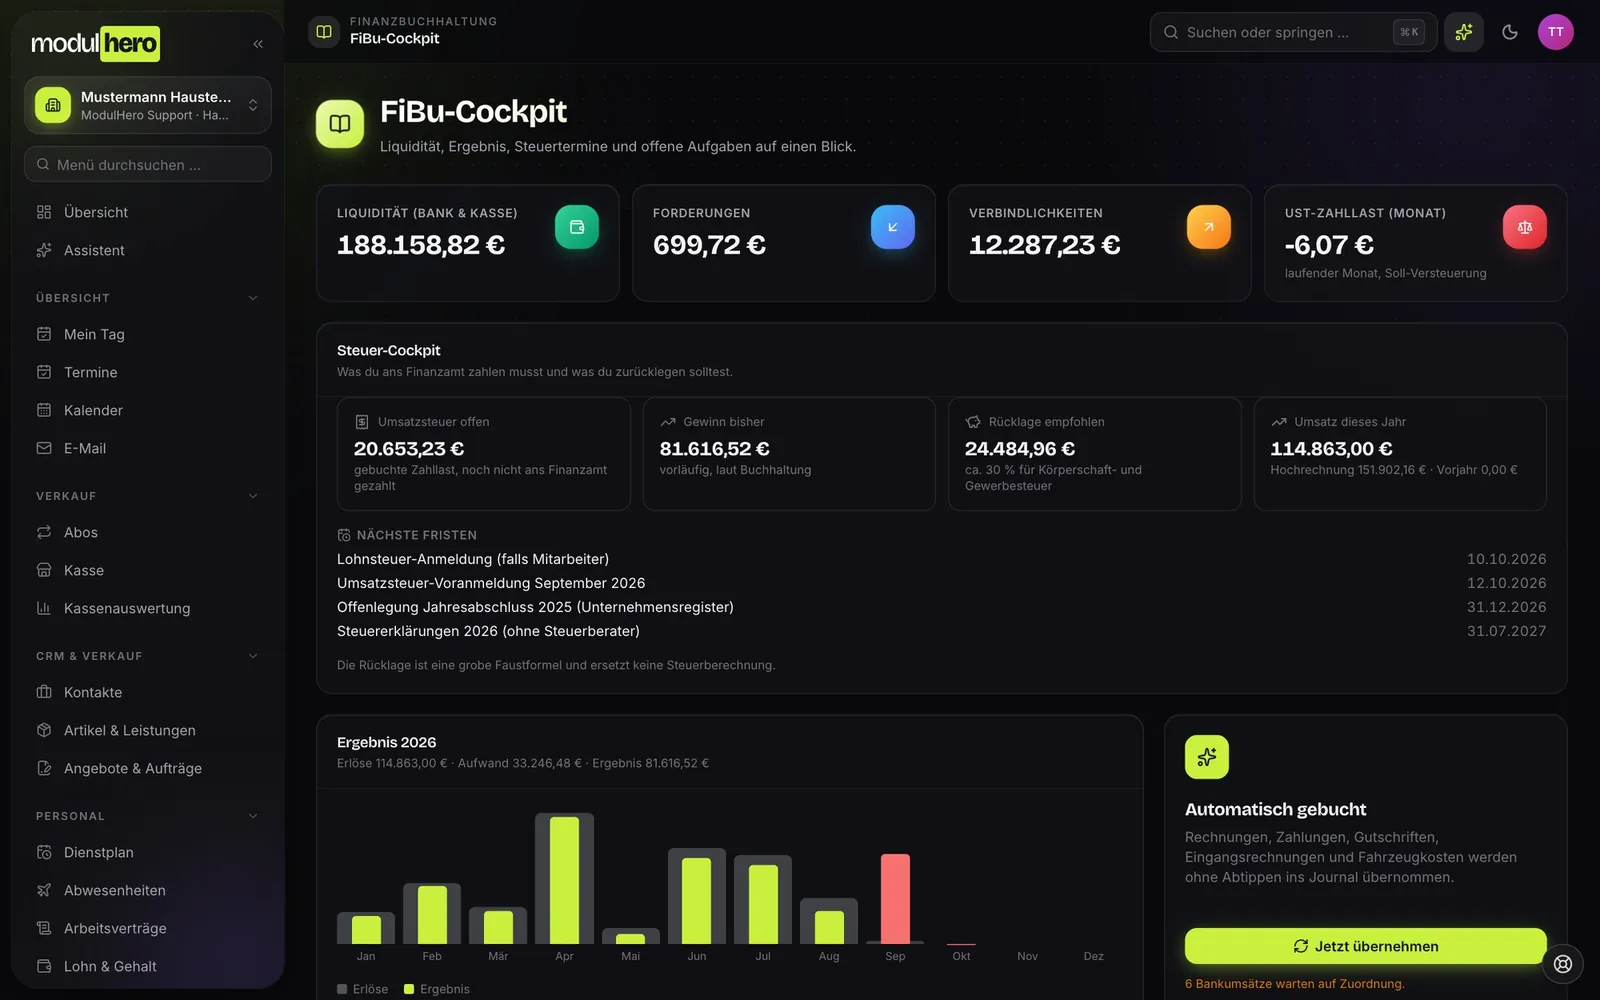Click the red September bar in chart
Viewport: 1600px width, 1000px height.
coord(895,898)
